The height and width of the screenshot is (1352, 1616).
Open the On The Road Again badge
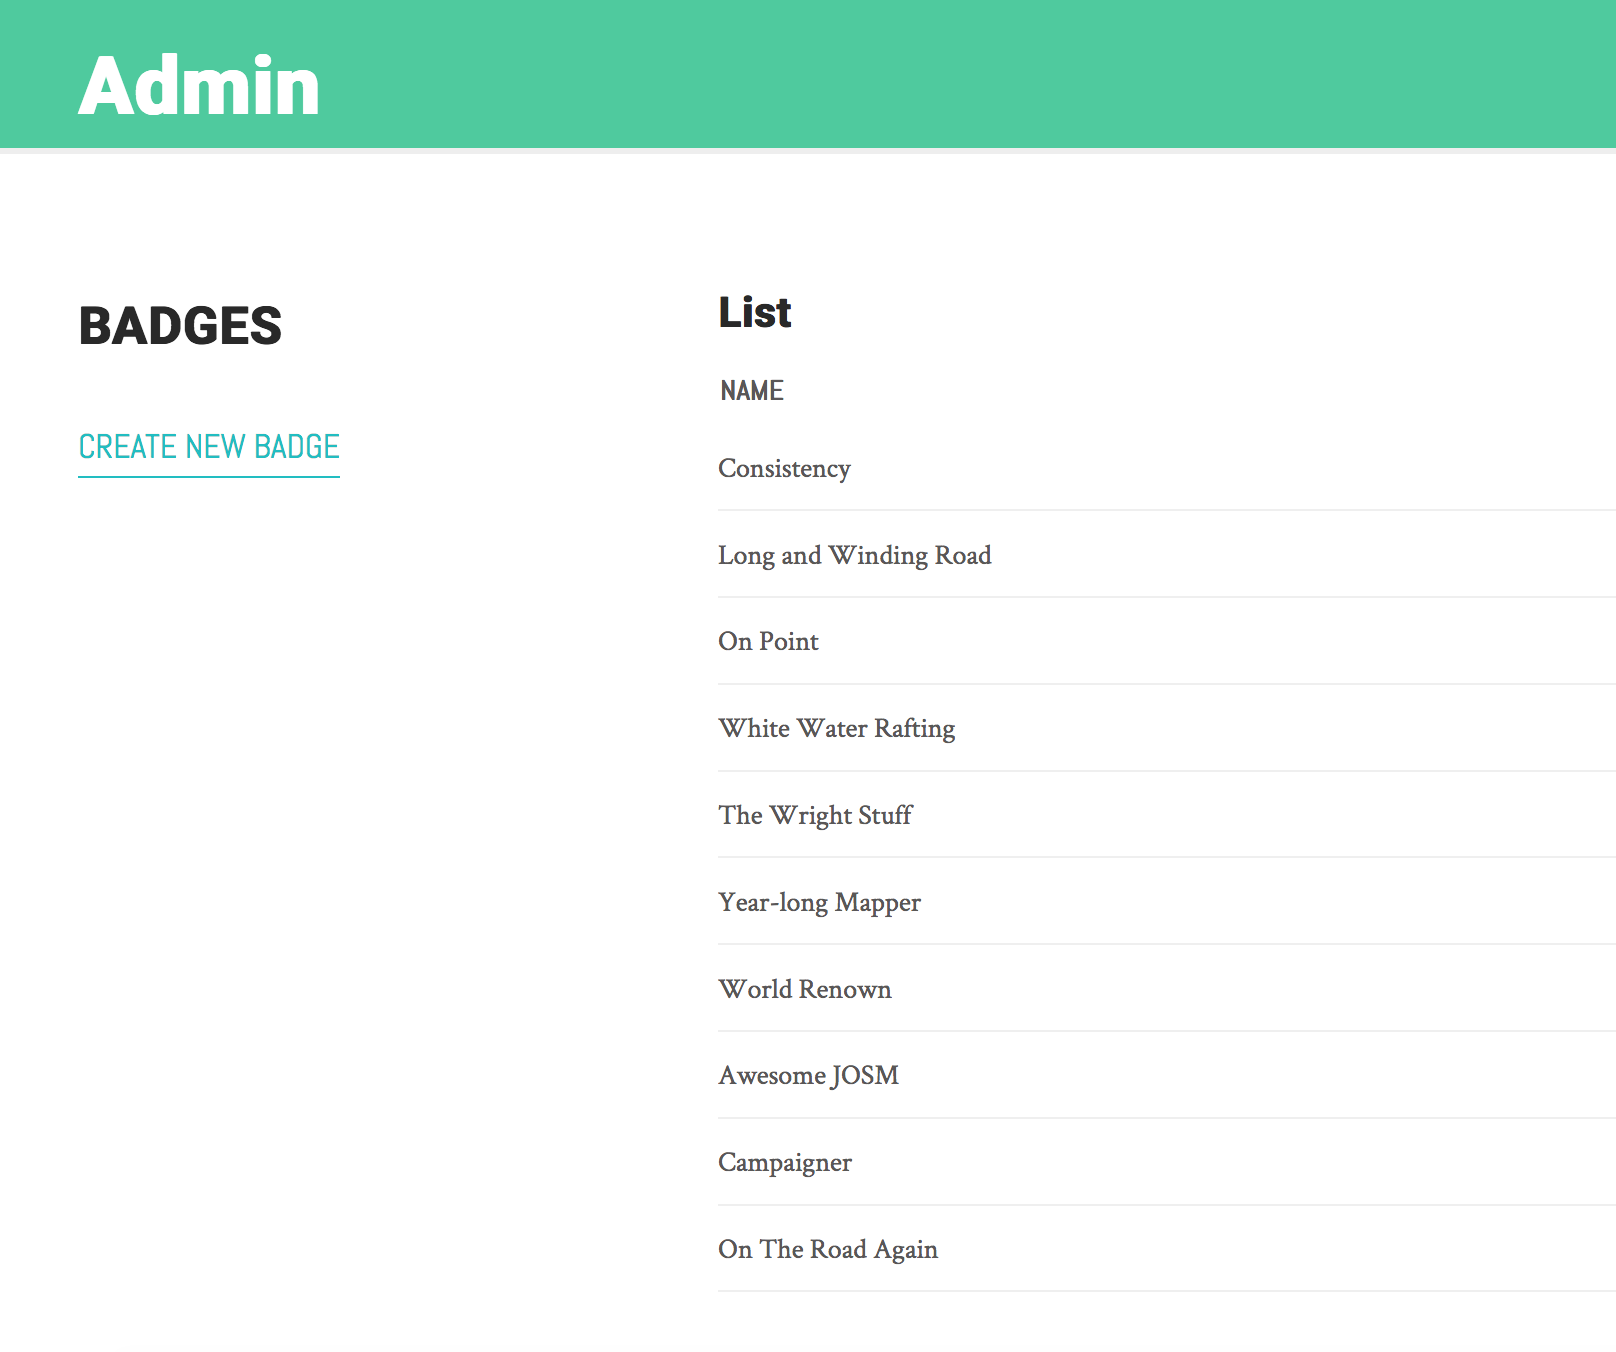828,1250
